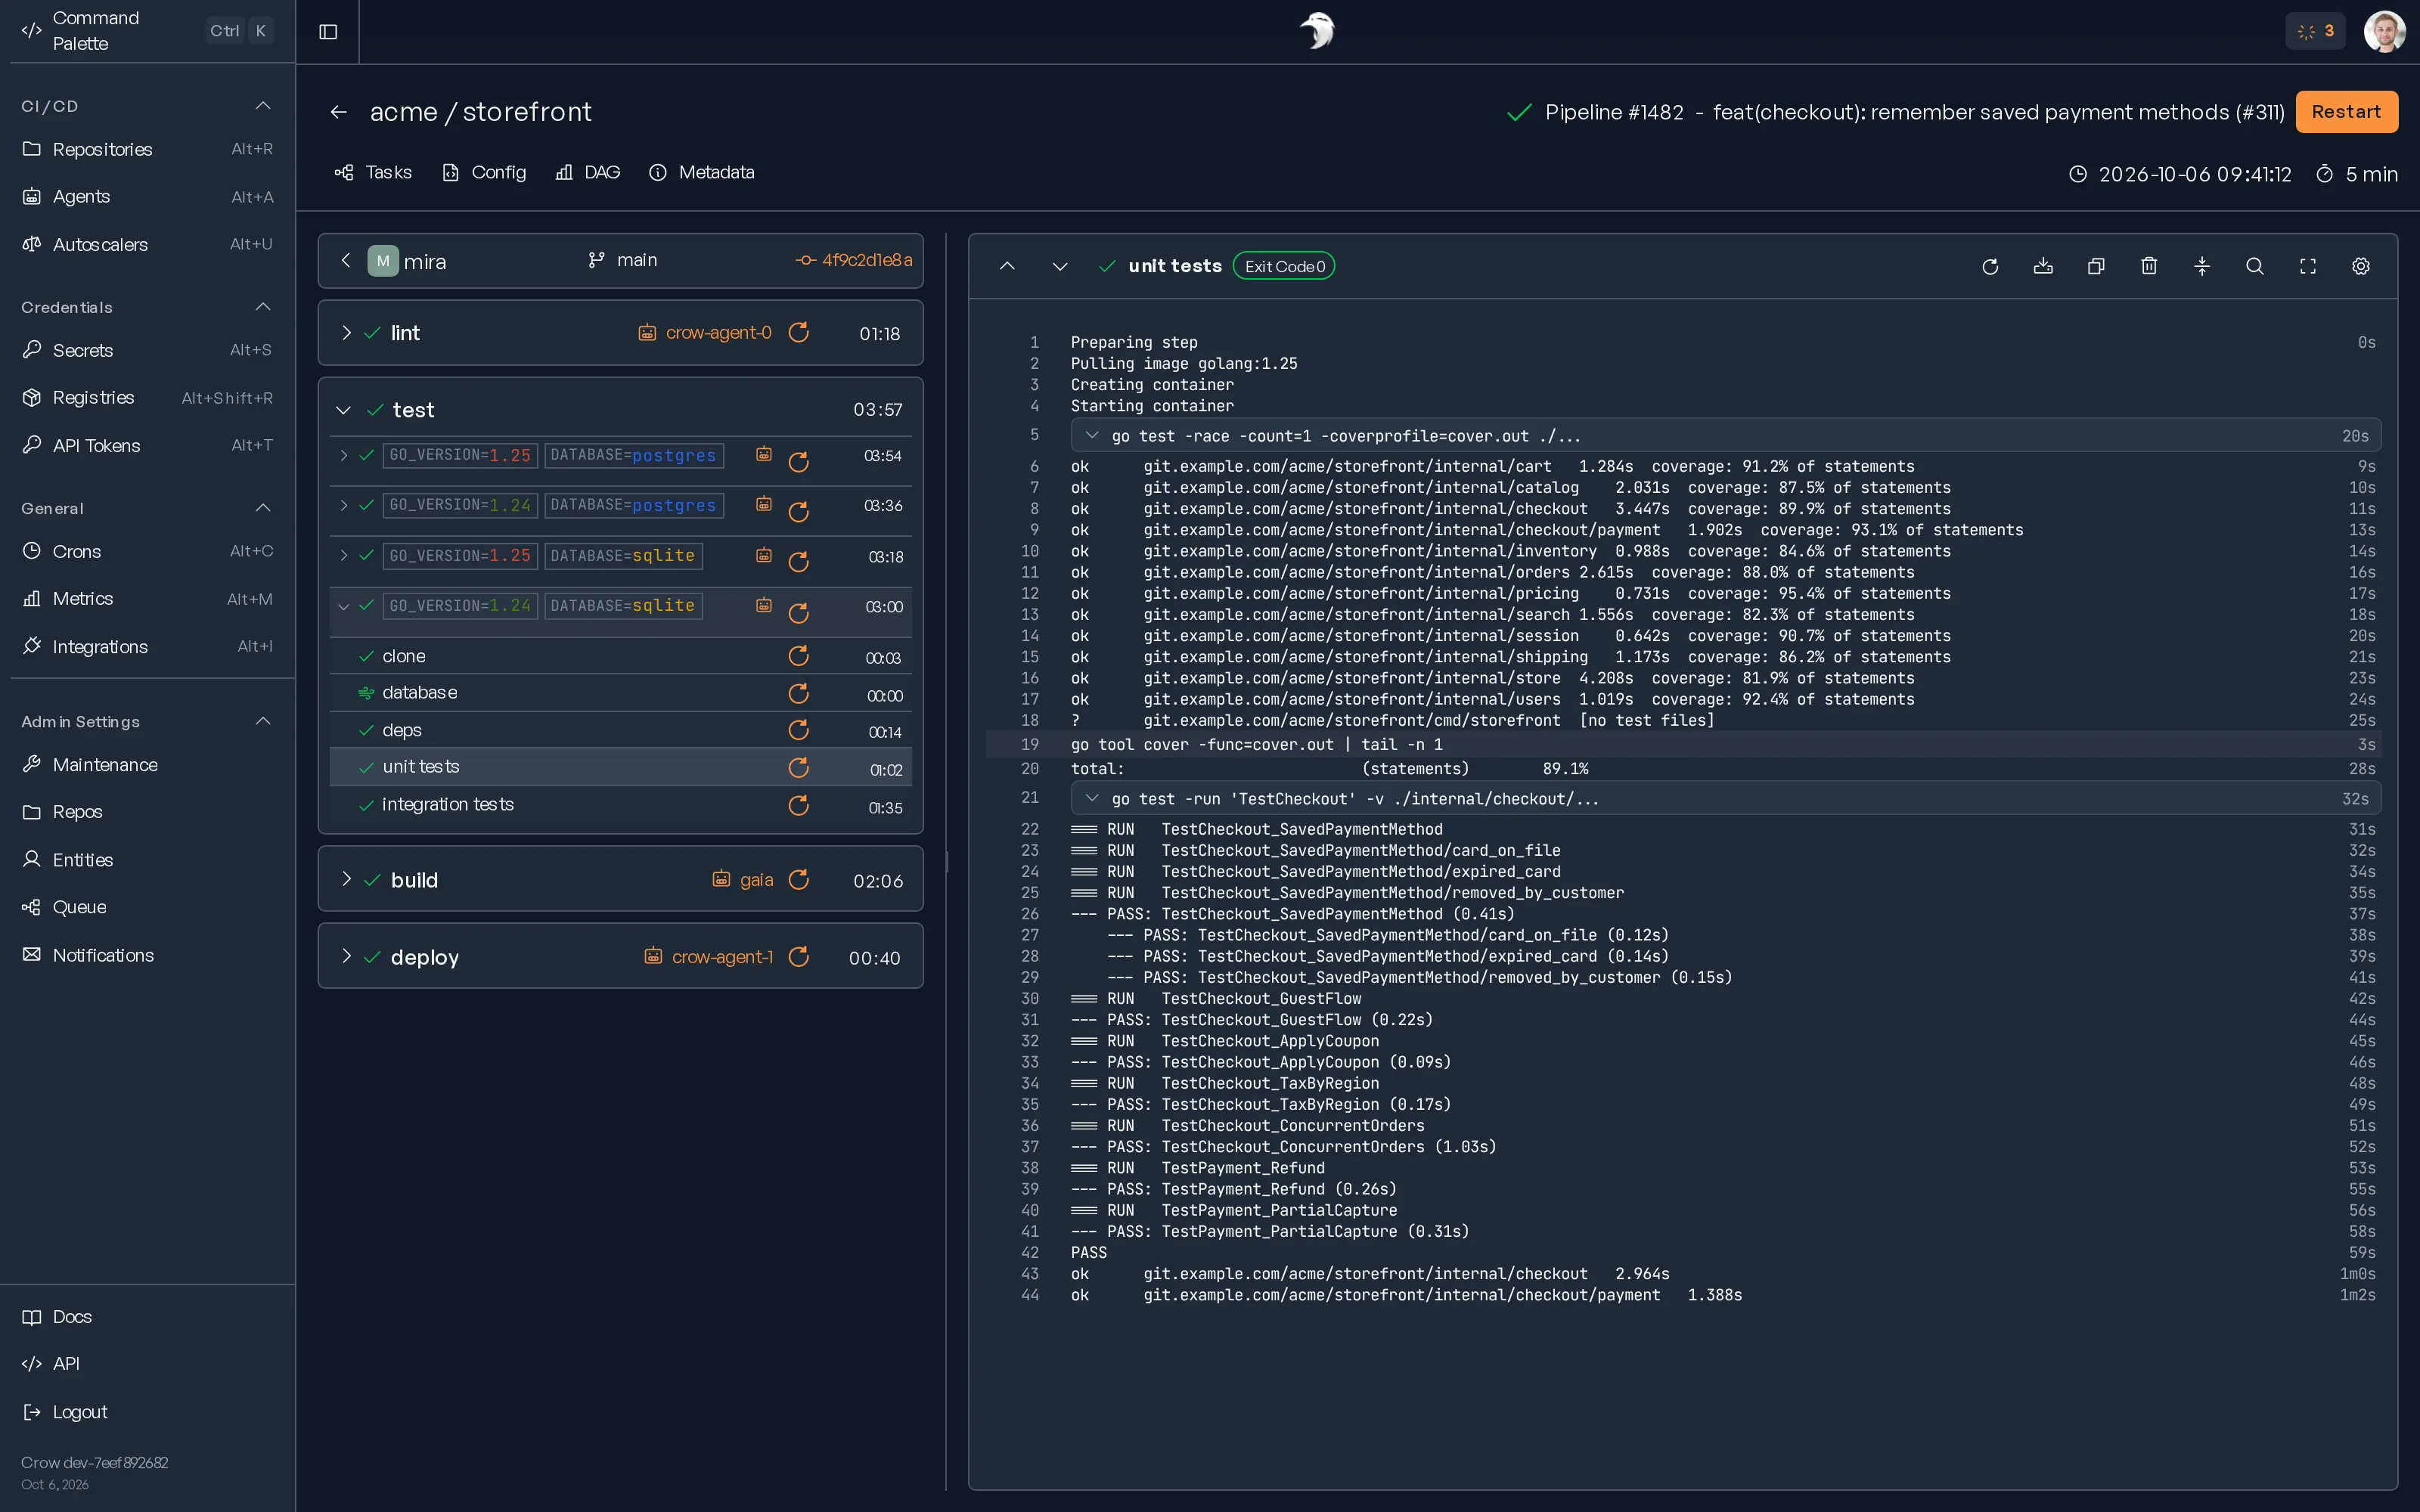Image resolution: width=2420 pixels, height=1512 pixels.
Task: Collapse the Credentials sidebar section
Action: tap(263, 307)
